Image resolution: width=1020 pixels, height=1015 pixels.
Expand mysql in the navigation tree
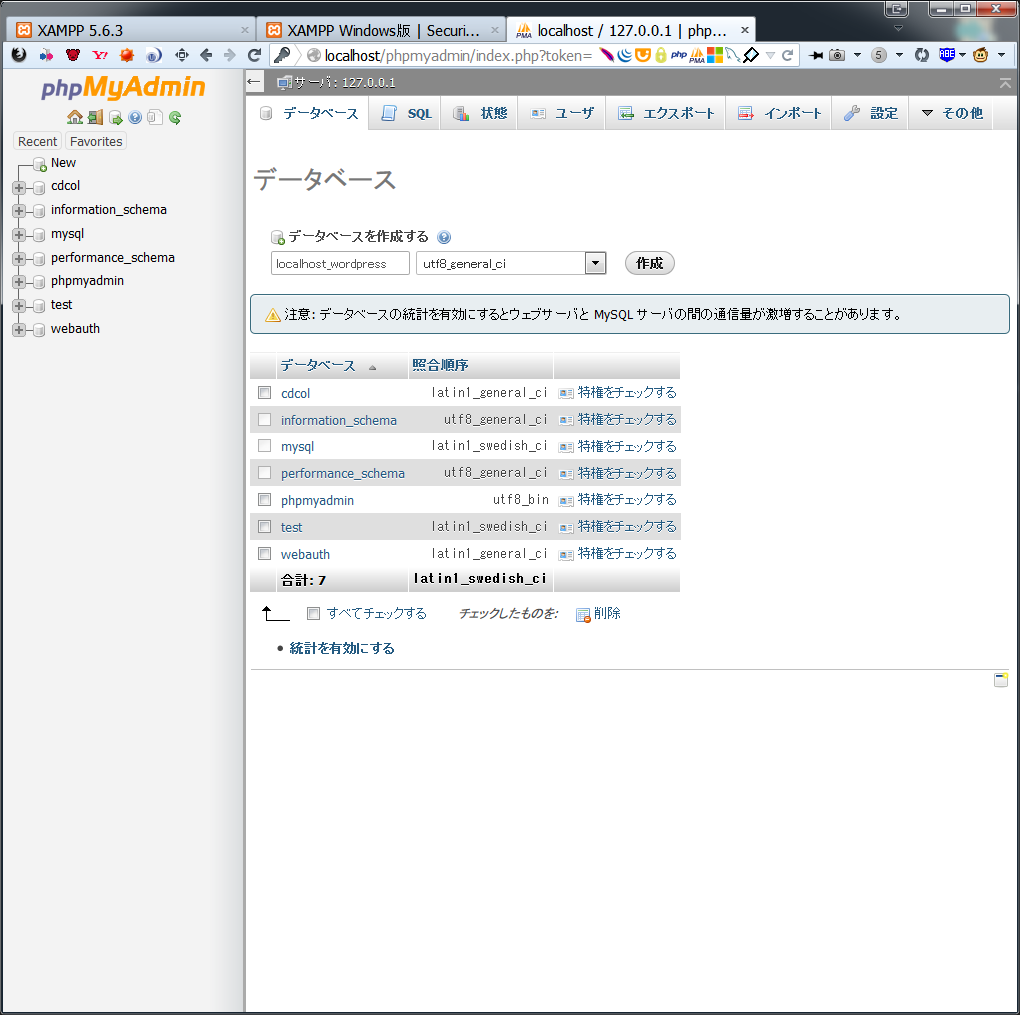click(x=19, y=236)
